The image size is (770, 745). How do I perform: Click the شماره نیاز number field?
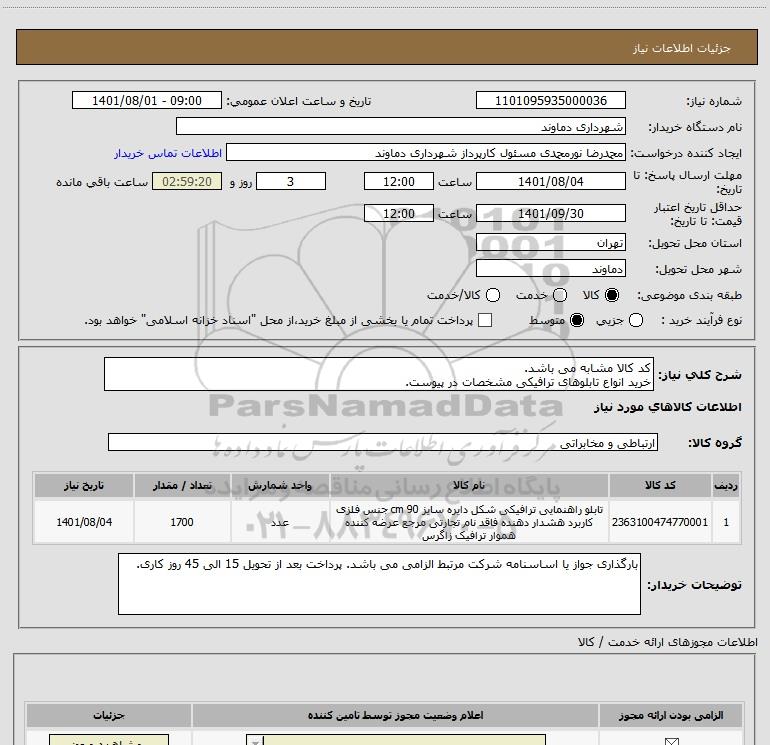pos(550,100)
